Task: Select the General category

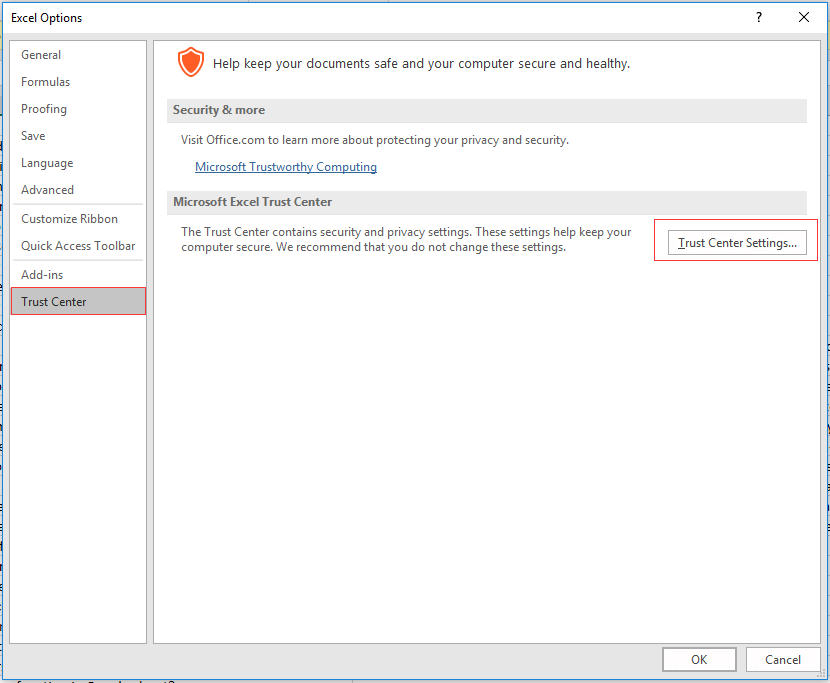Action: click(x=41, y=55)
